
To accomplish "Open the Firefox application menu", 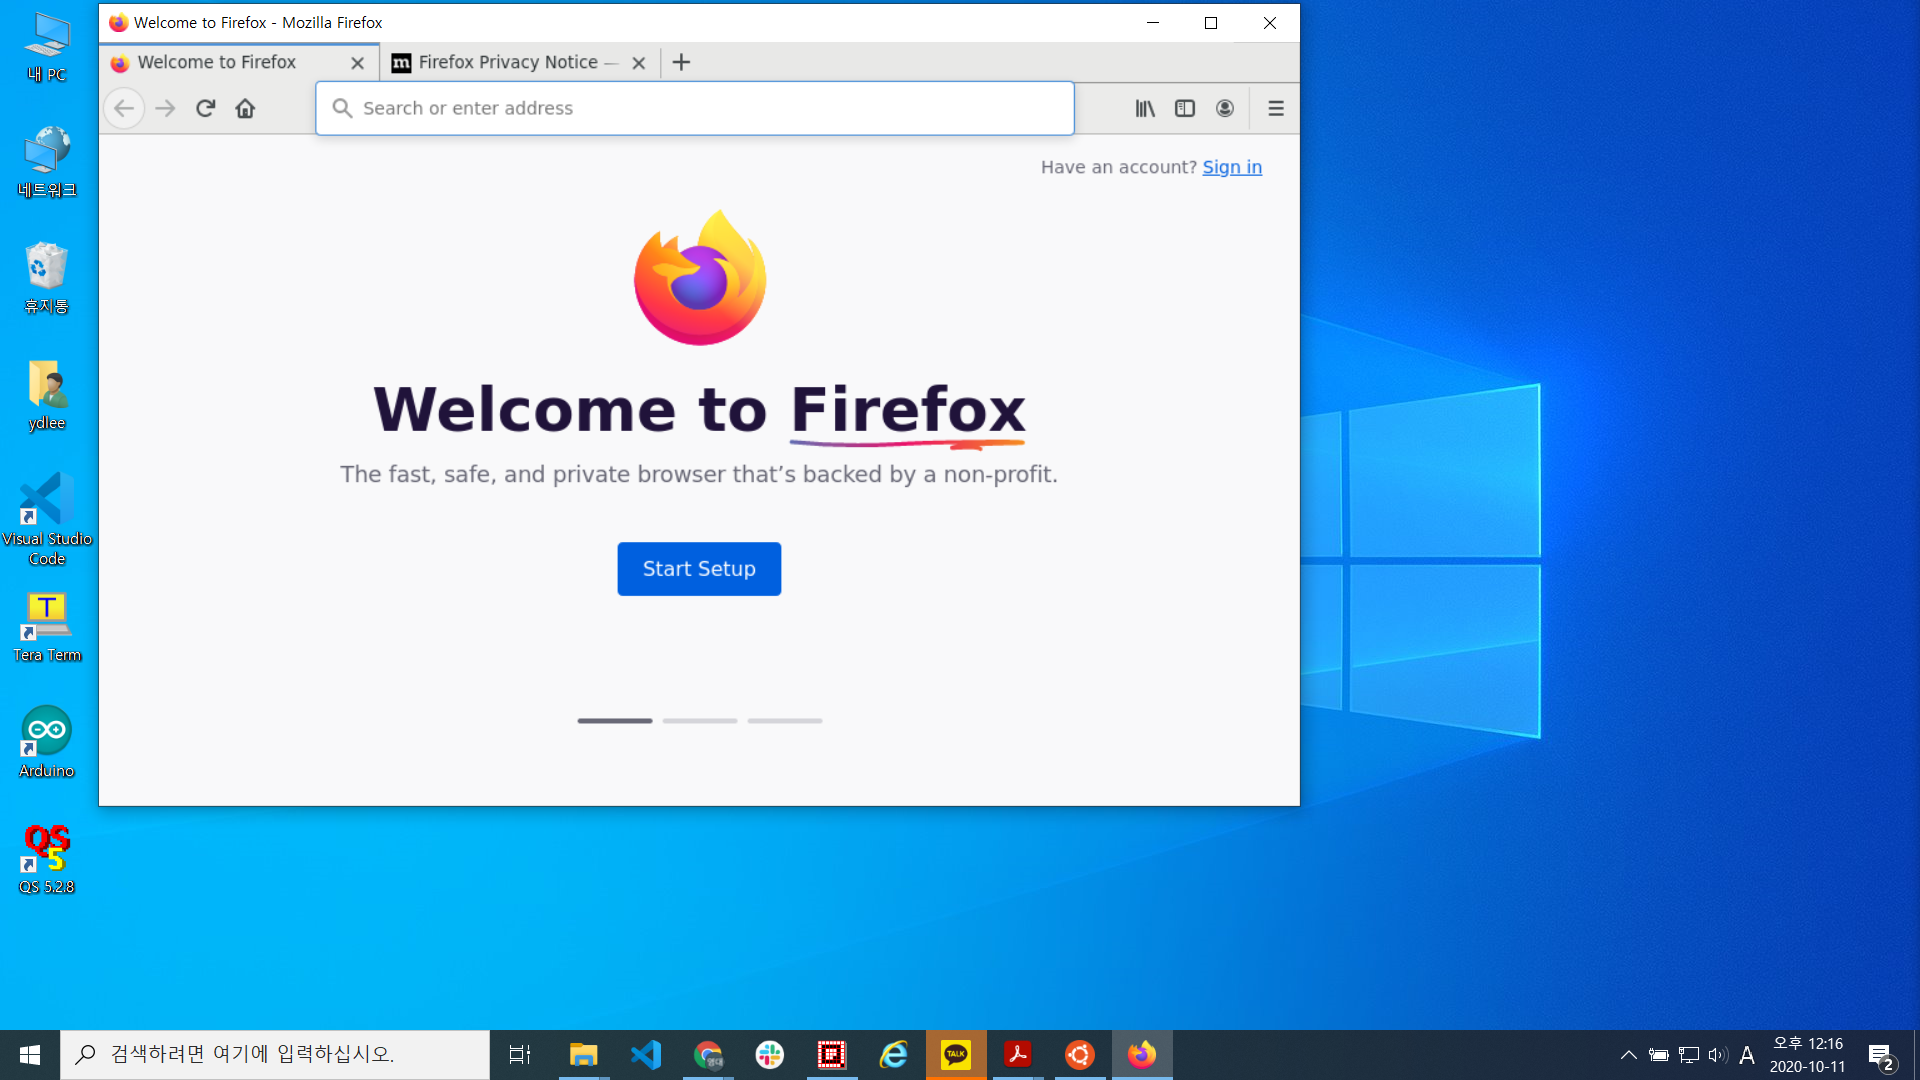I will click(x=1275, y=108).
